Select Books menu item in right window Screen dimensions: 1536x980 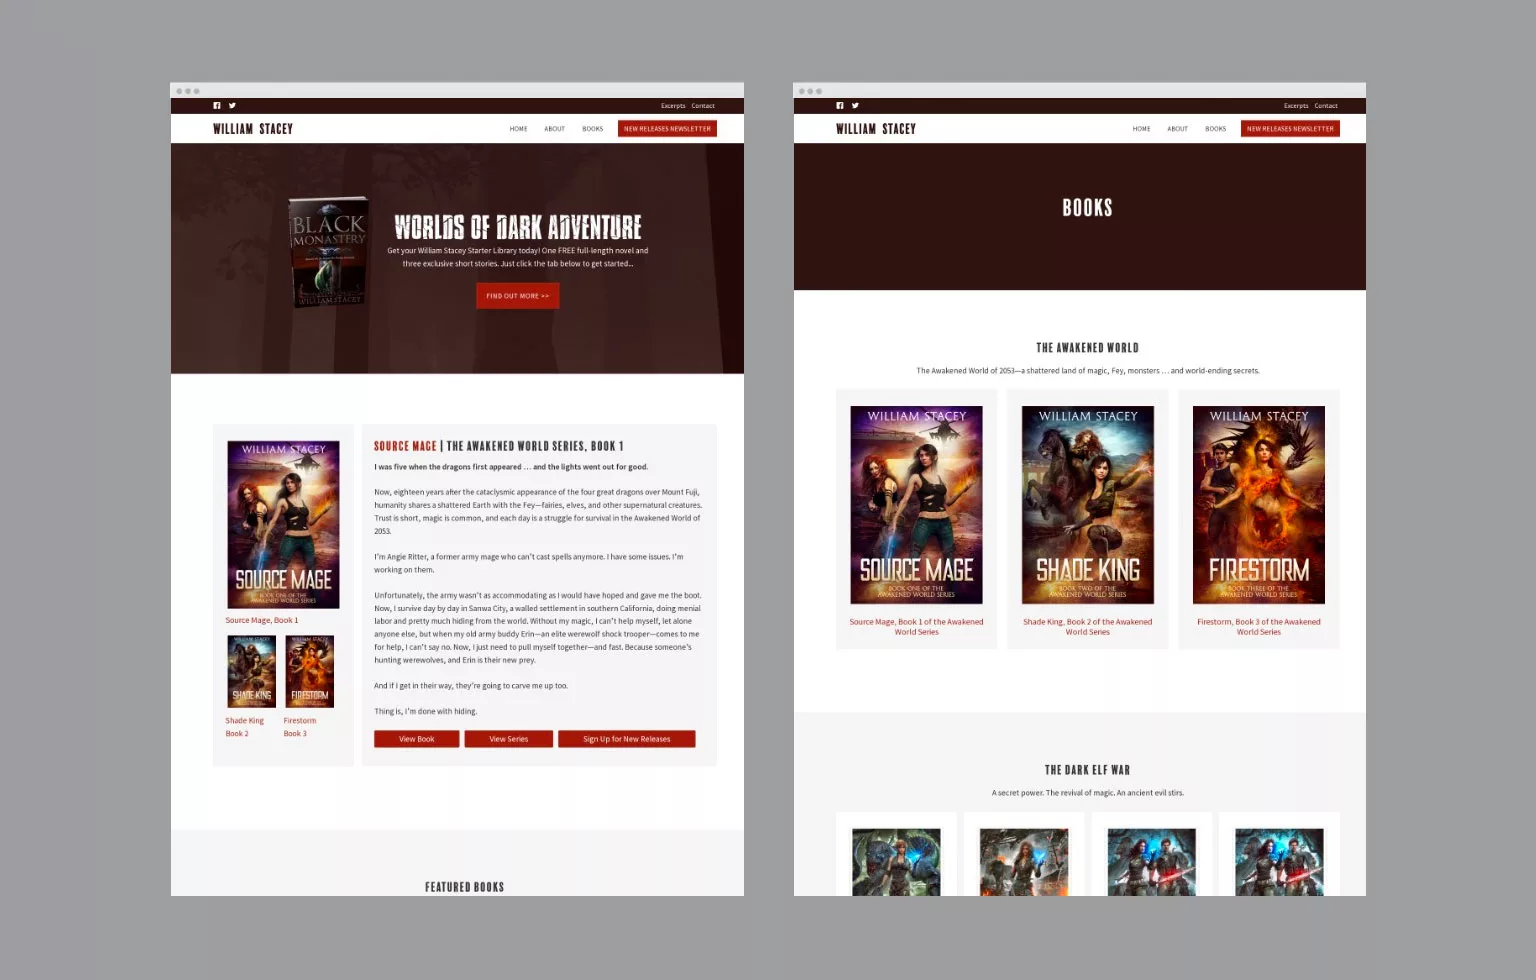(x=1215, y=129)
